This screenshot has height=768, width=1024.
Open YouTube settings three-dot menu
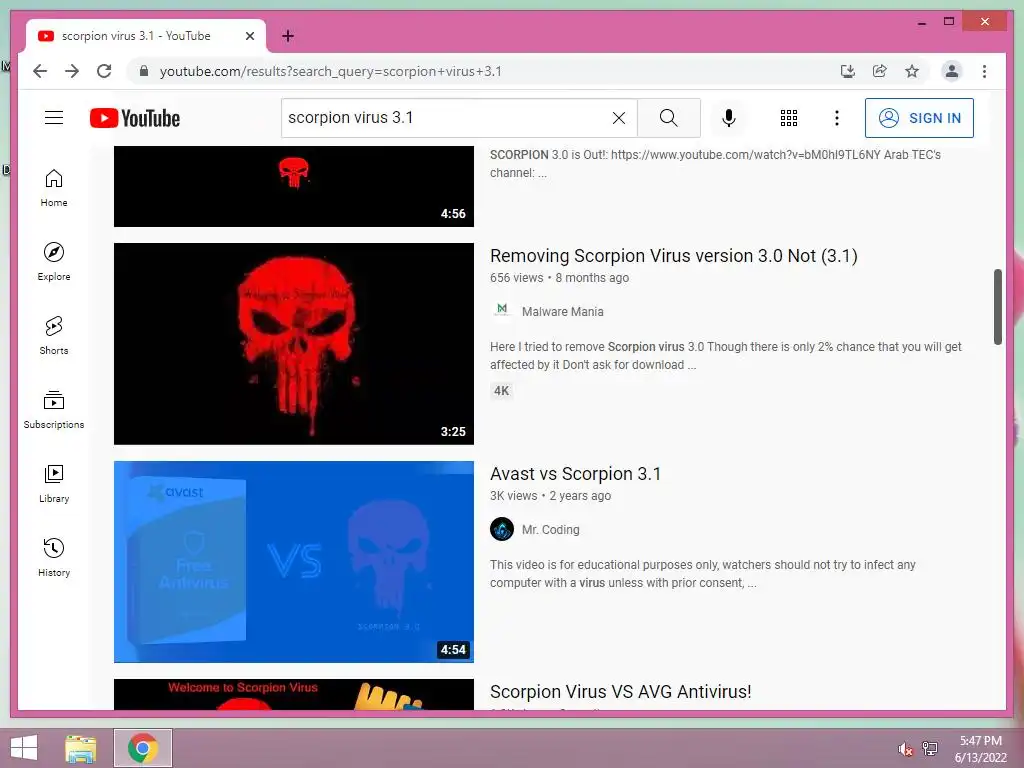point(837,118)
